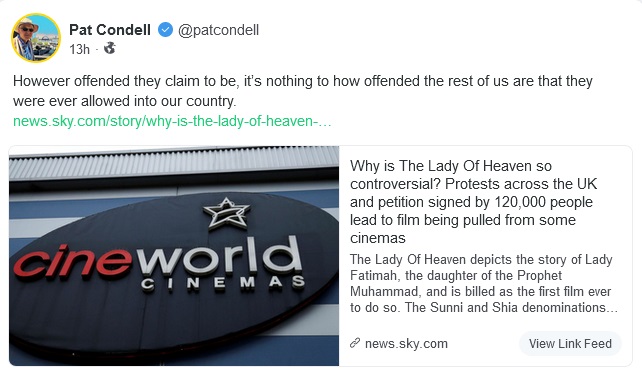Image resolution: width=642 pixels, height=378 pixels.
Task: Click the star emblem on Cineworld sign
Action: point(226,213)
